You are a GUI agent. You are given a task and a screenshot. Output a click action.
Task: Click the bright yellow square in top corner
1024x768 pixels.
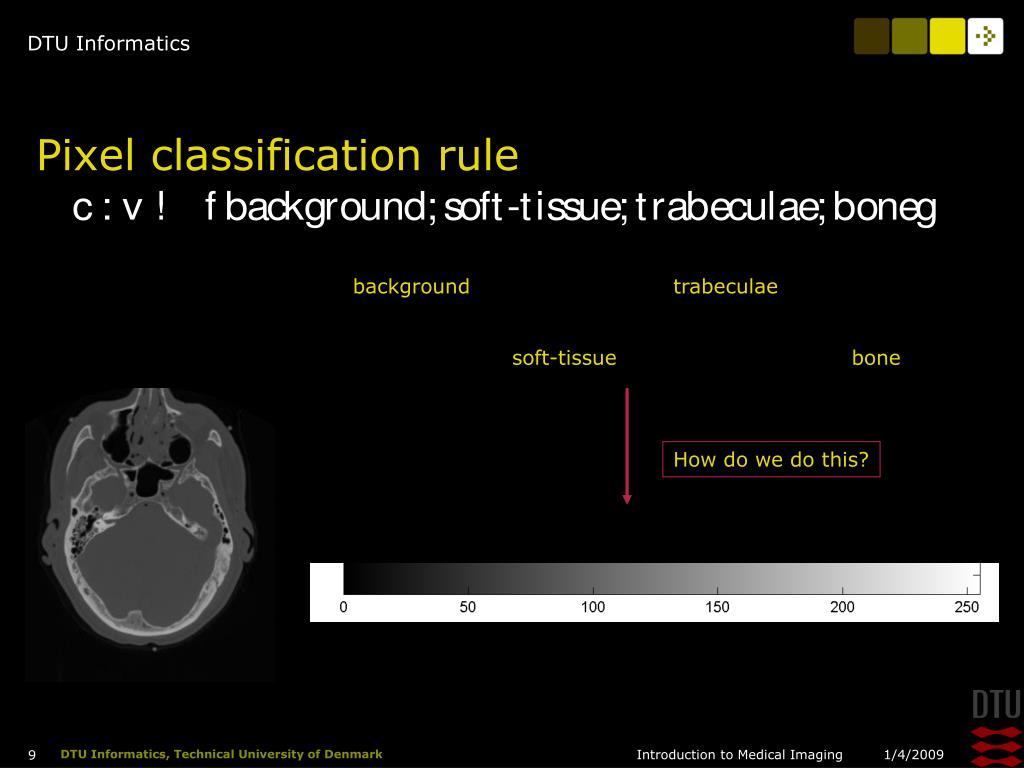pyautogui.click(x=947, y=36)
